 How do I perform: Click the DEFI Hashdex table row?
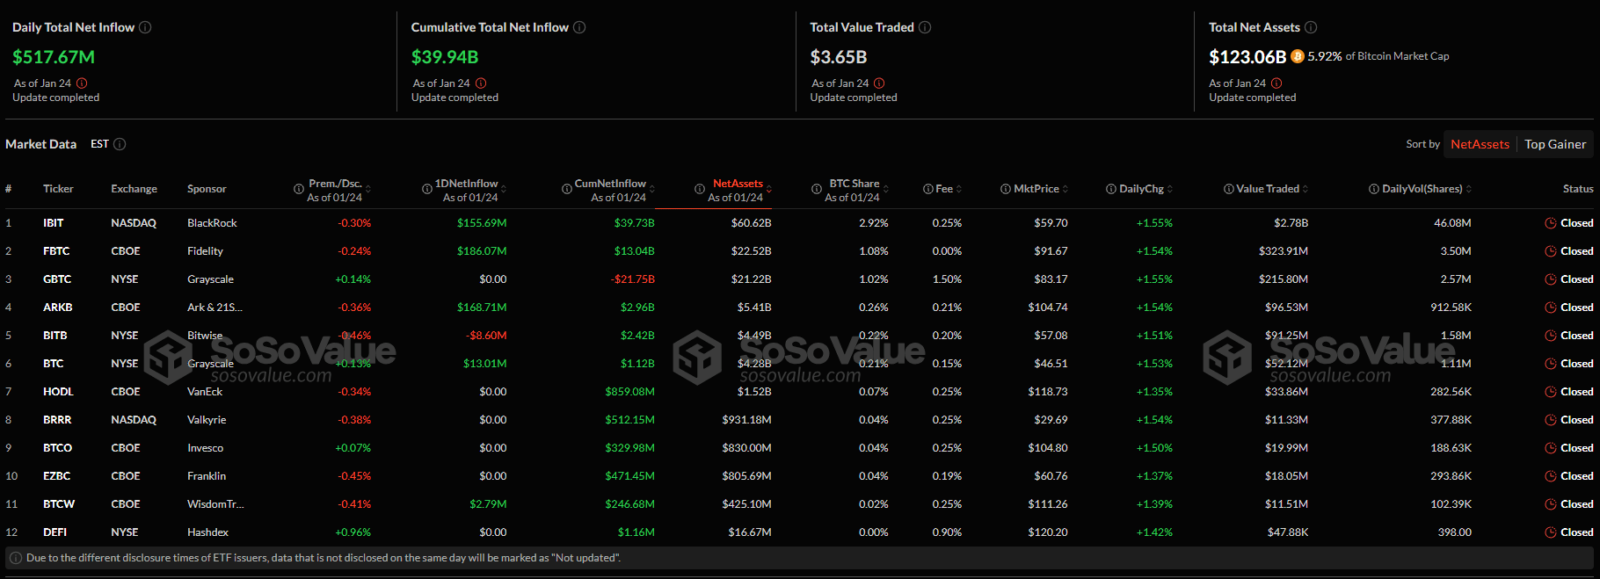coord(800,532)
